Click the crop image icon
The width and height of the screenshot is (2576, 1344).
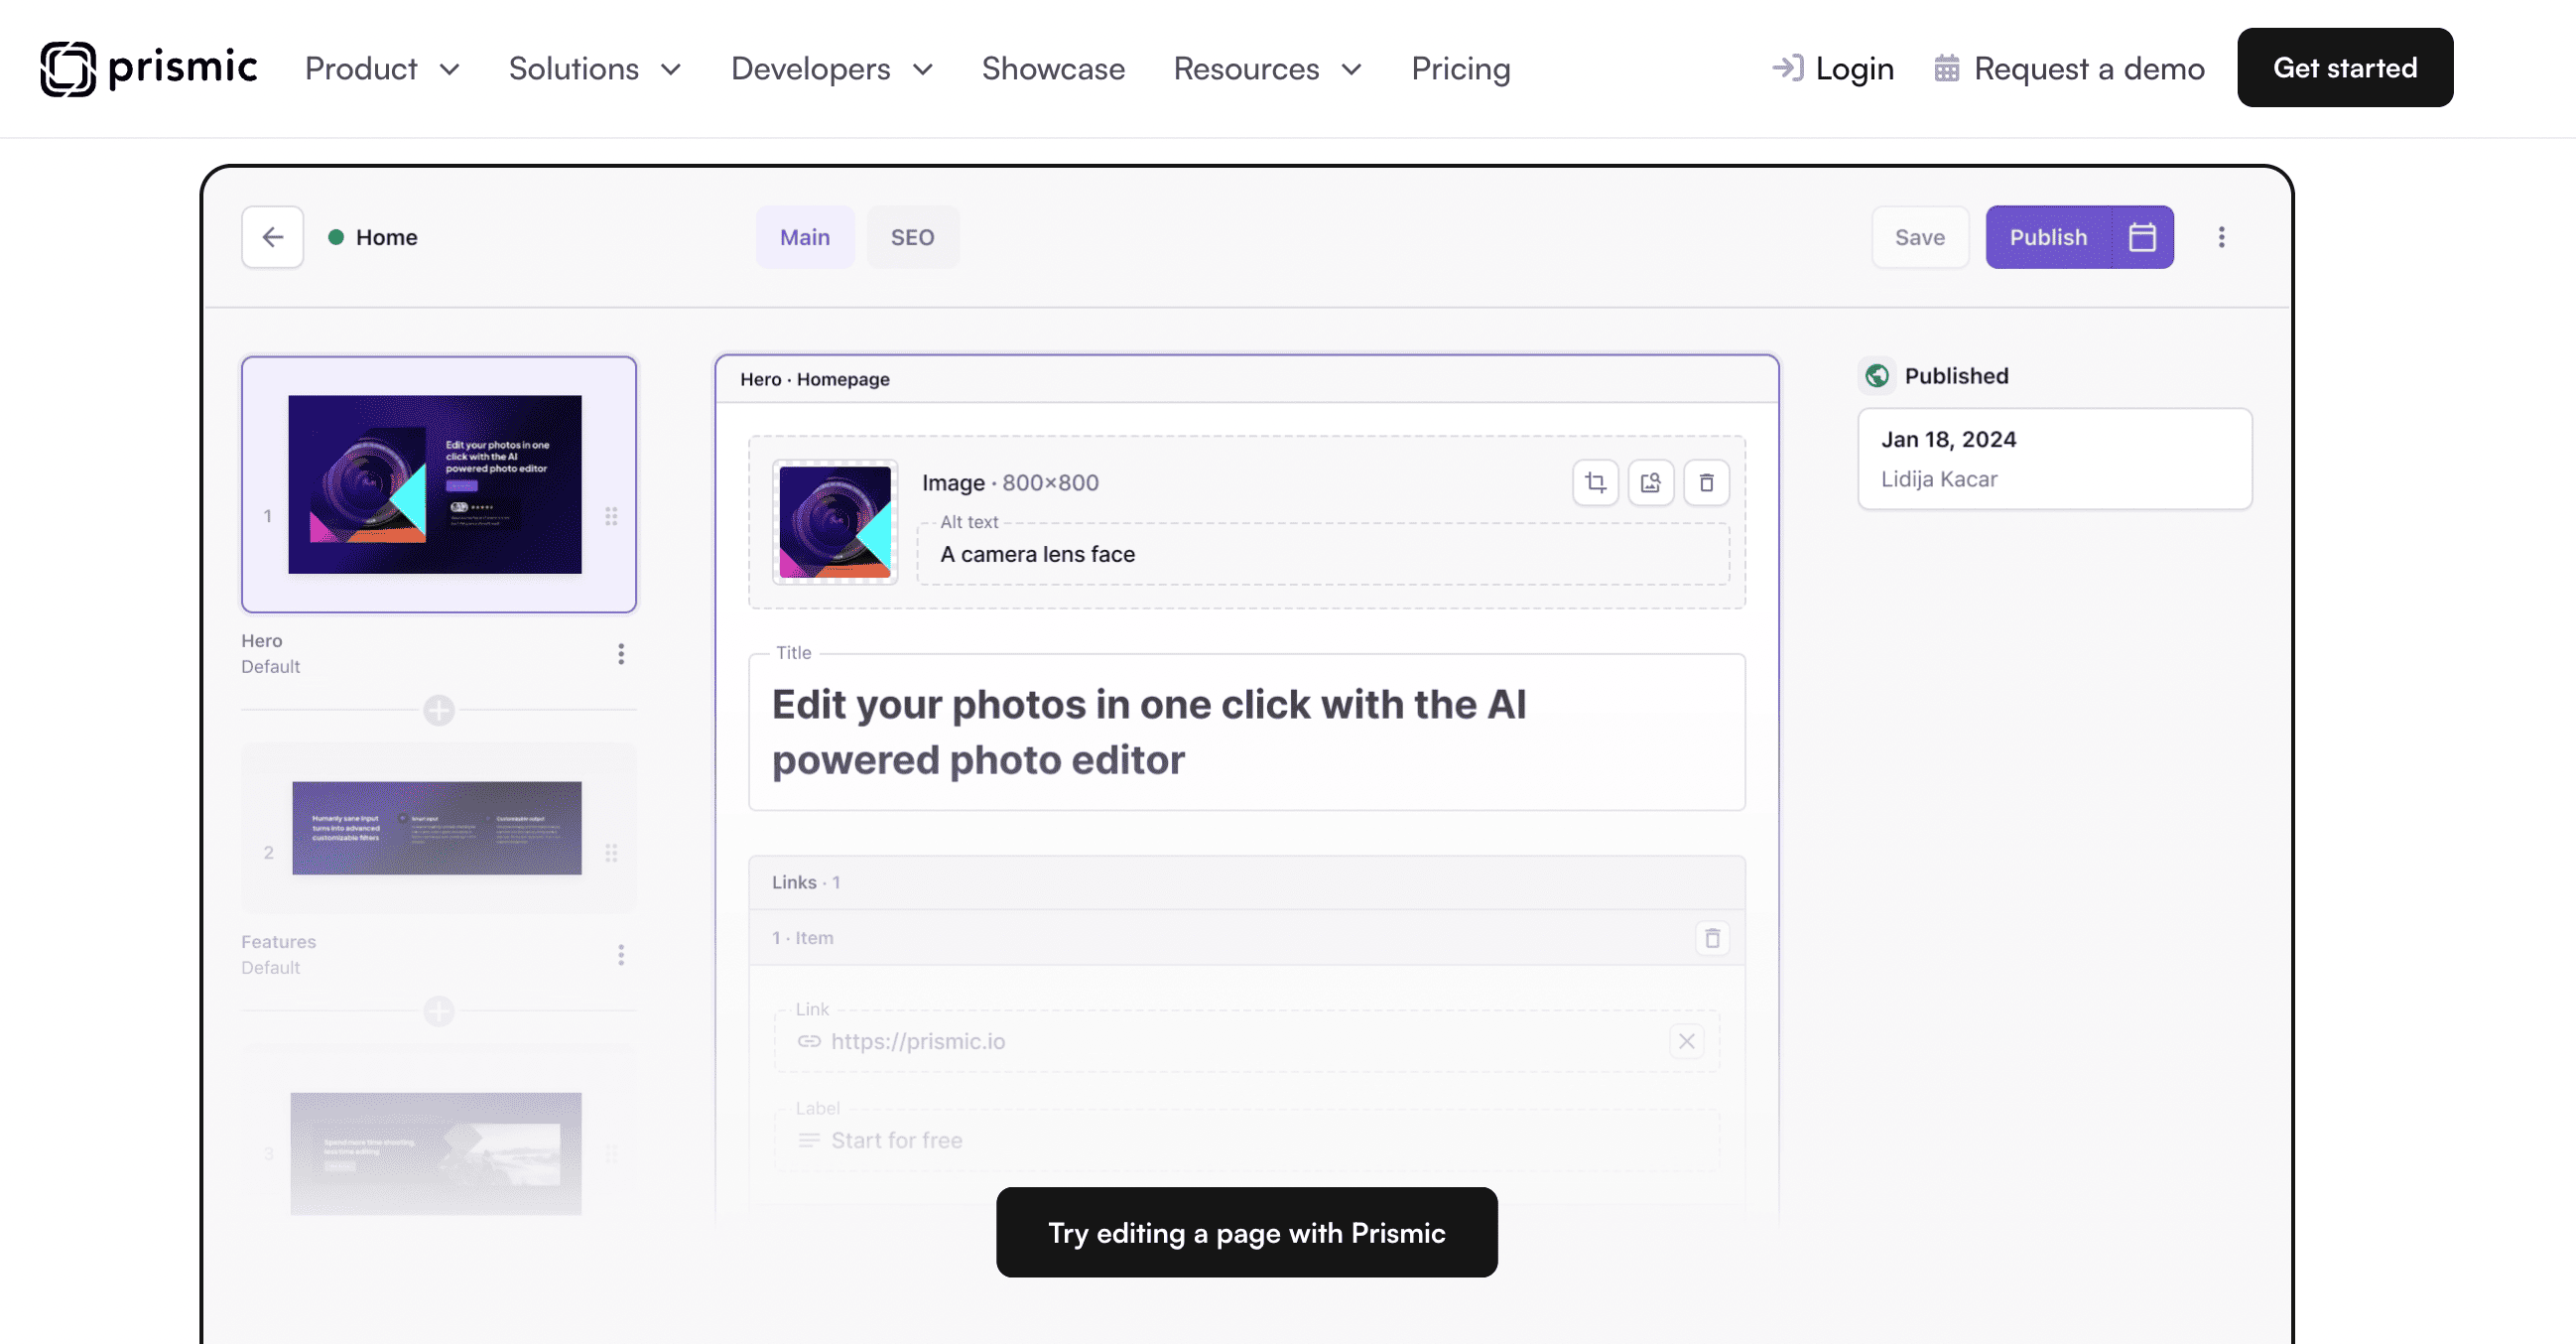1595,483
